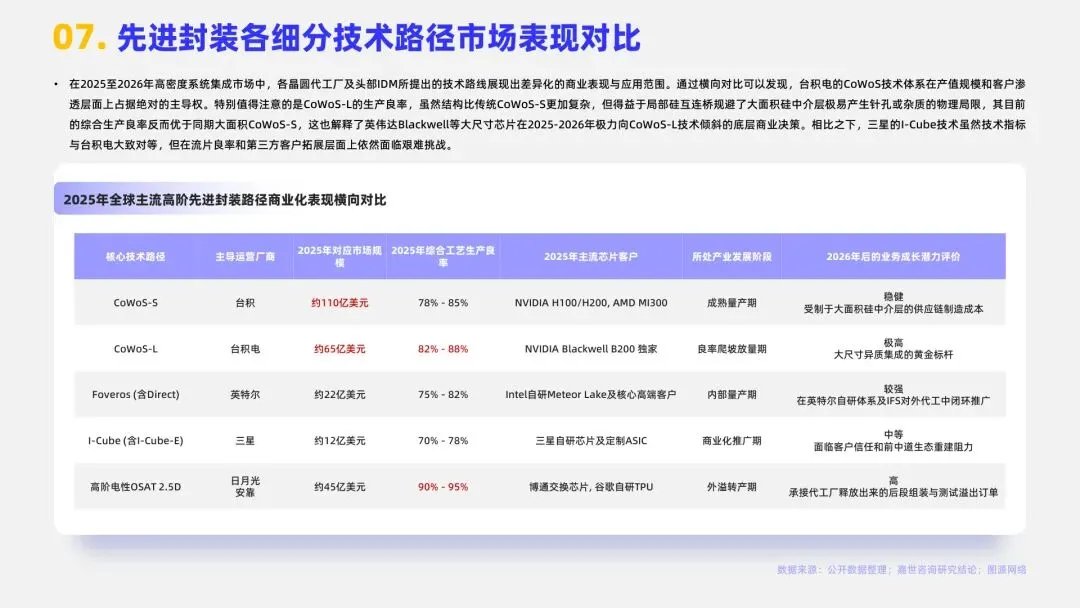Click column header 所处产业发展阶段

pos(731,257)
